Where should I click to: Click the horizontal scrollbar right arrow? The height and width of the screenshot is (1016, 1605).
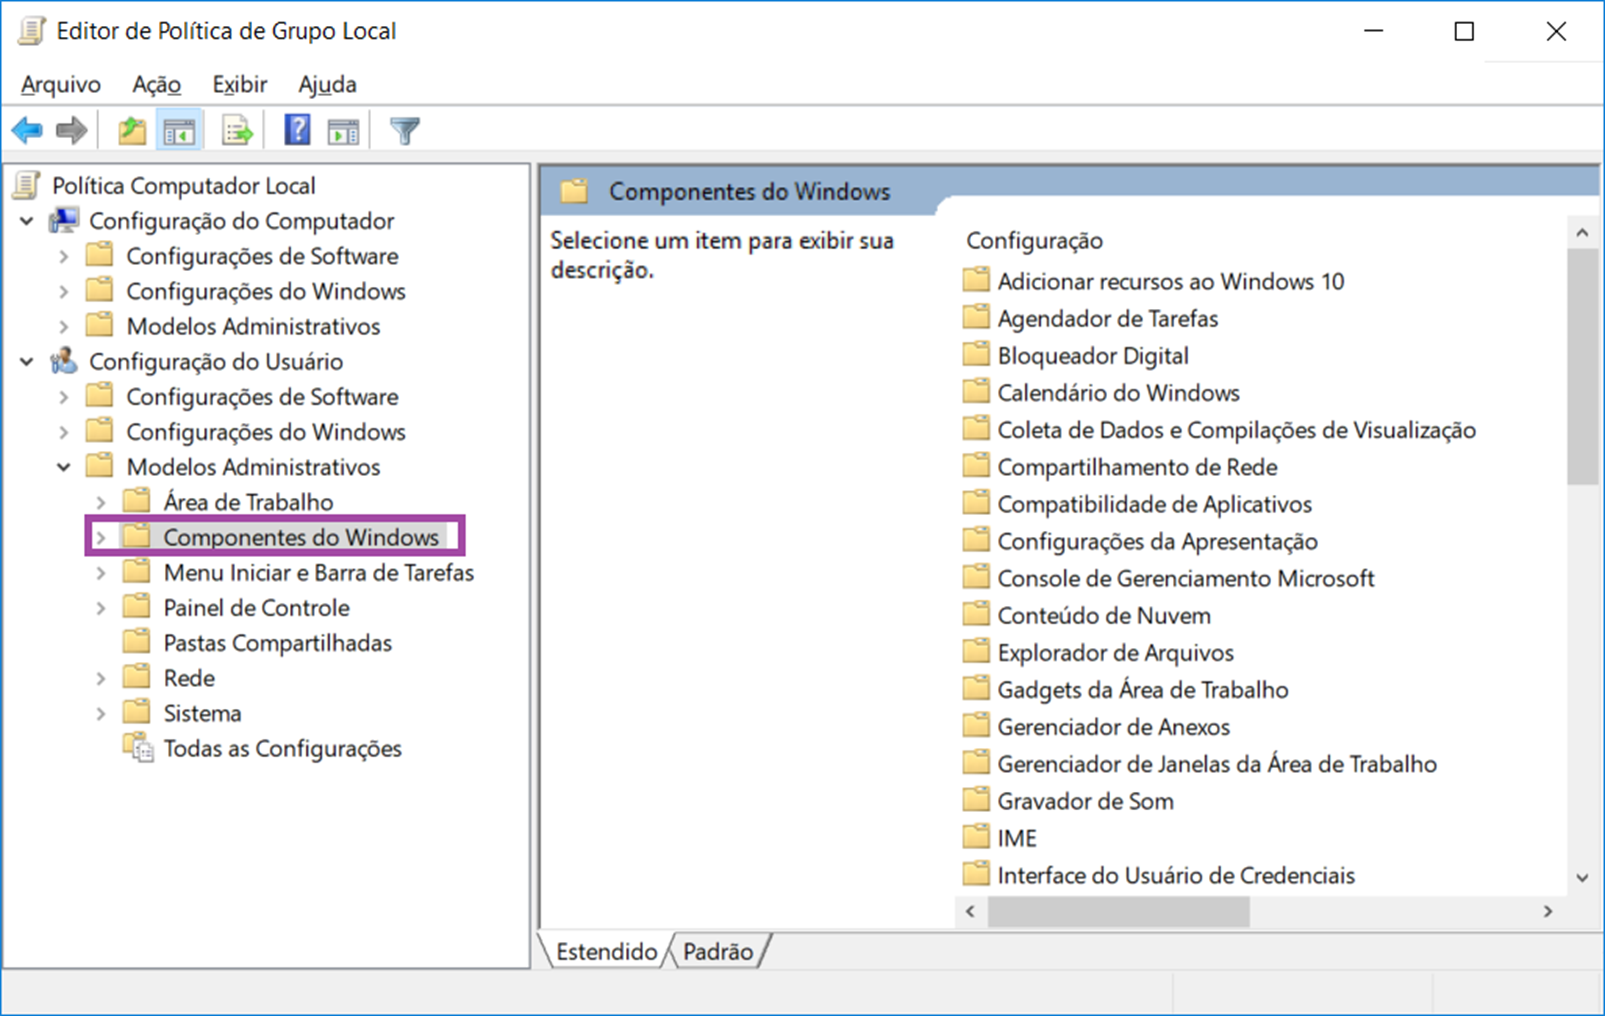[x=1548, y=911]
